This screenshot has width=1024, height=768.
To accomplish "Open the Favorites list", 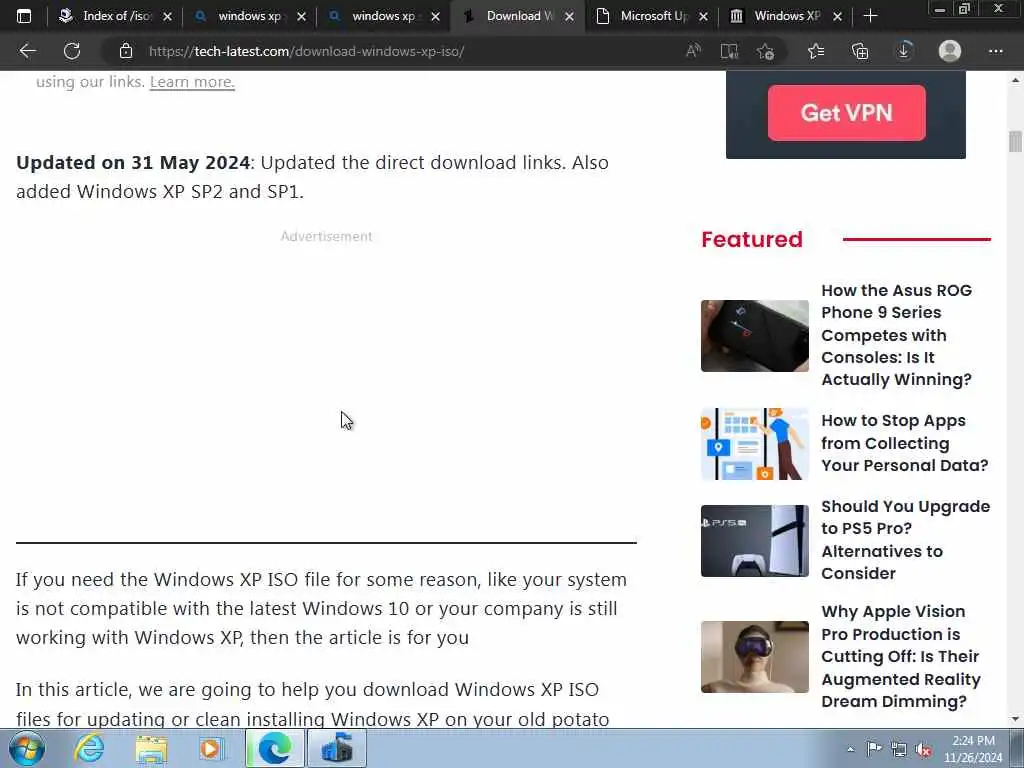I will [x=816, y=51].
